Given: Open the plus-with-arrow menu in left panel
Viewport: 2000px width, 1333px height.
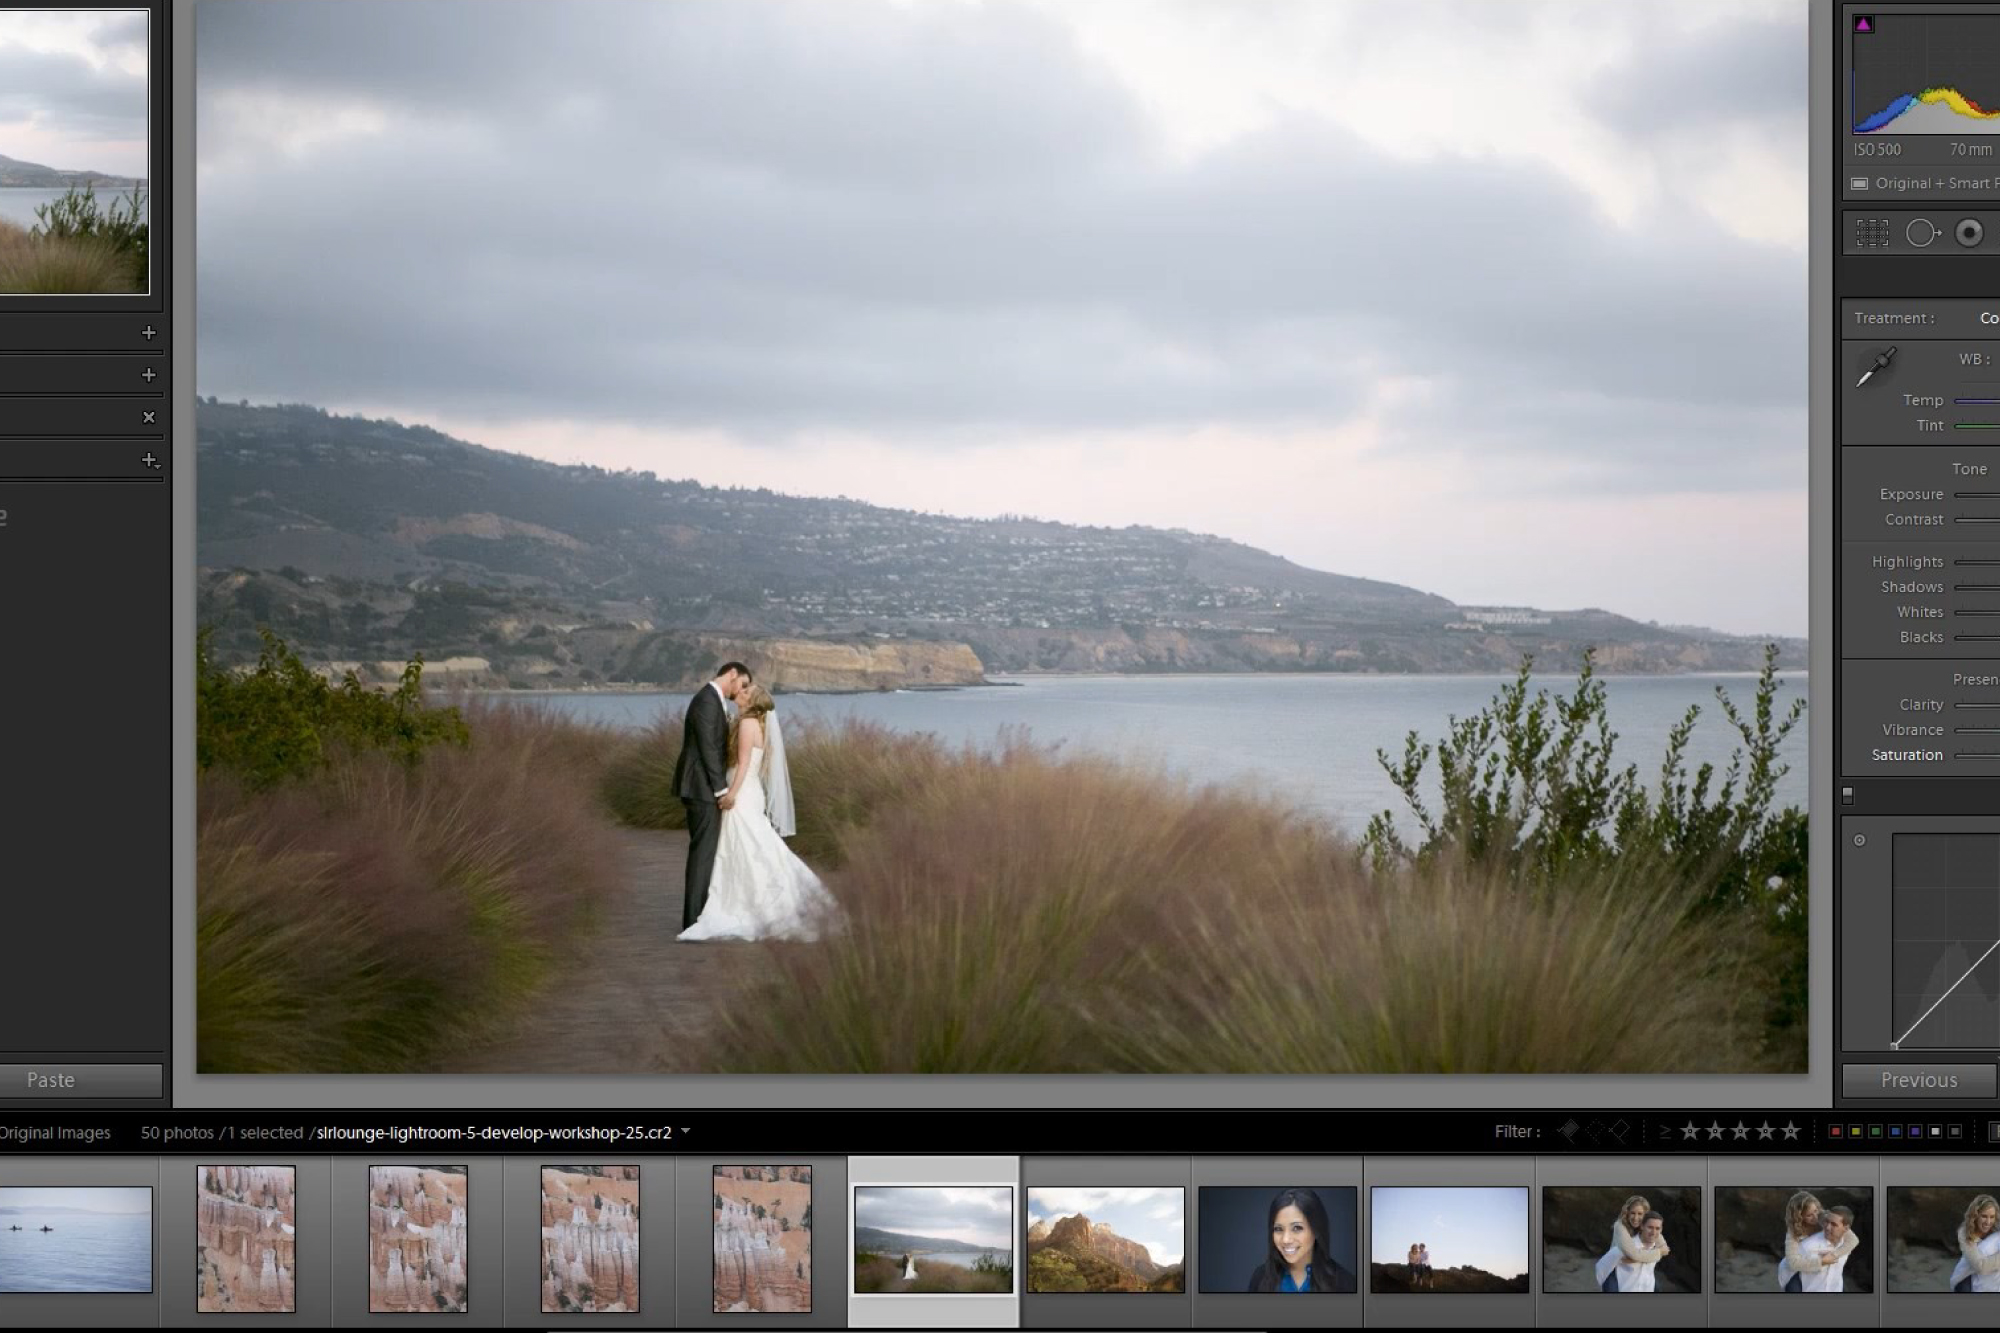Looking at the screenshot, I should 150,460.
